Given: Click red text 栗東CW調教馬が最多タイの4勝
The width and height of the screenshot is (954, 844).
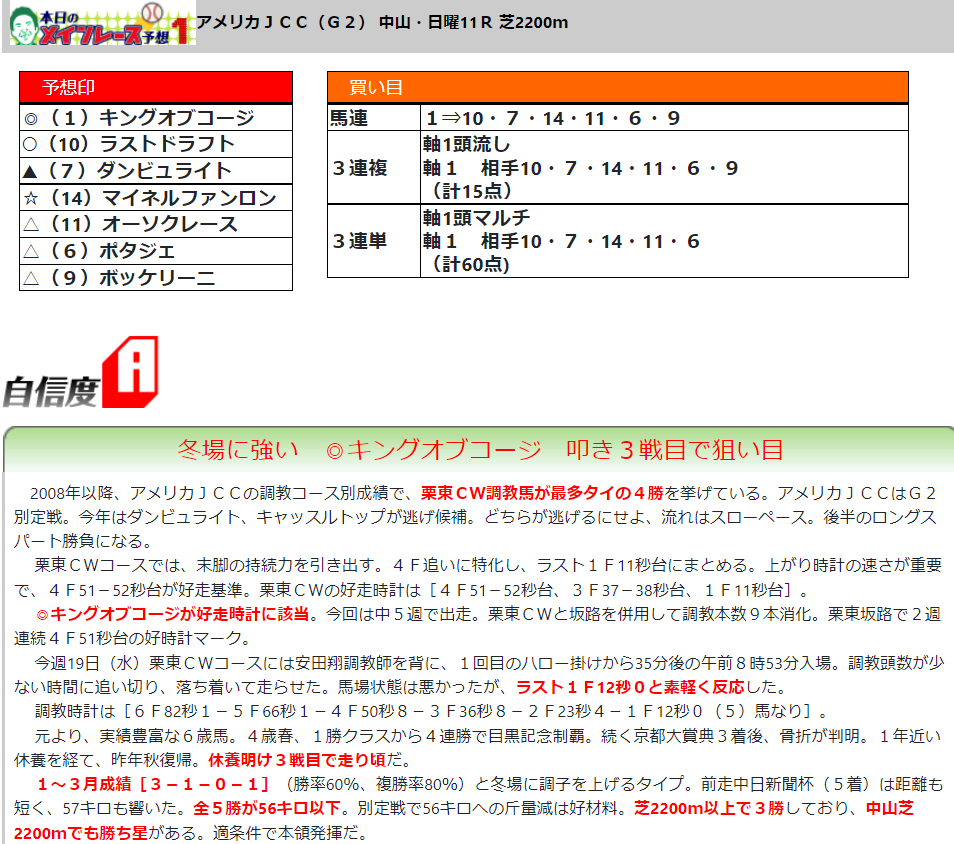Looking at the screenshot, I should (x=542, y=493).
